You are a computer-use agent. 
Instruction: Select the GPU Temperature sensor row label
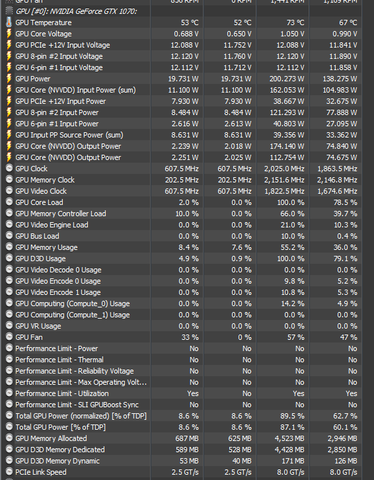pyautogui.click(x=43, y=23)
